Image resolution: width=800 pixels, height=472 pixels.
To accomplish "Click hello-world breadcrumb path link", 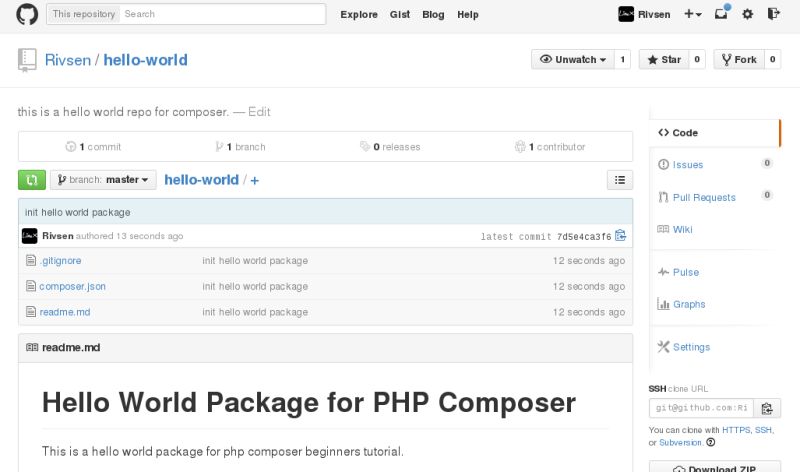I will pyautogui.click(x=202, y=180).
